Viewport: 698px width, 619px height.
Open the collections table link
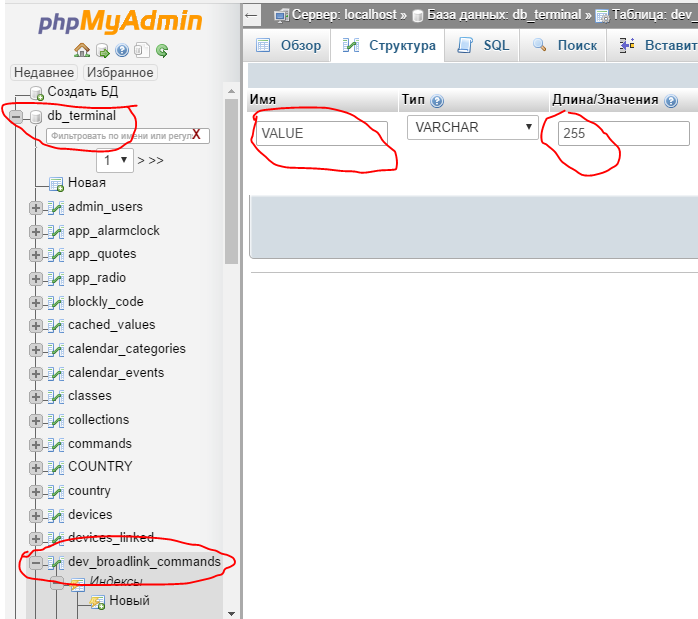[x=98, y=420]
